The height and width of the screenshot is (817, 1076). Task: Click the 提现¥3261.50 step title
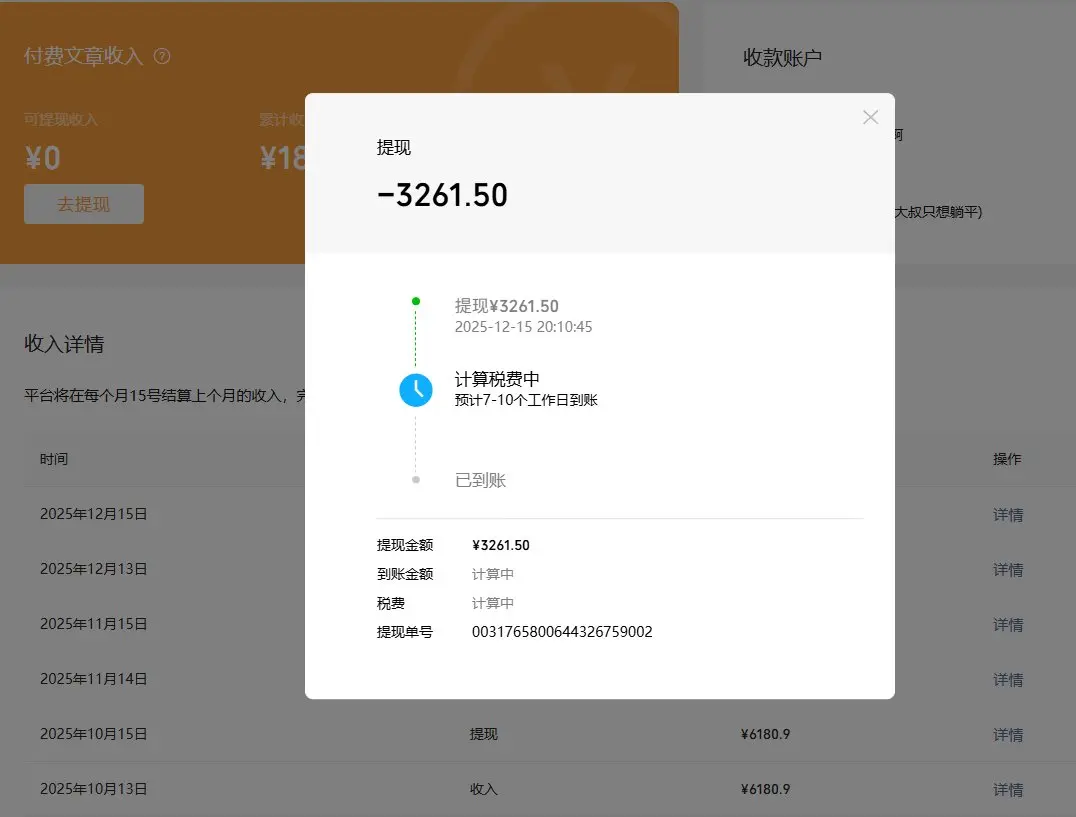click(x=506, y=306)
